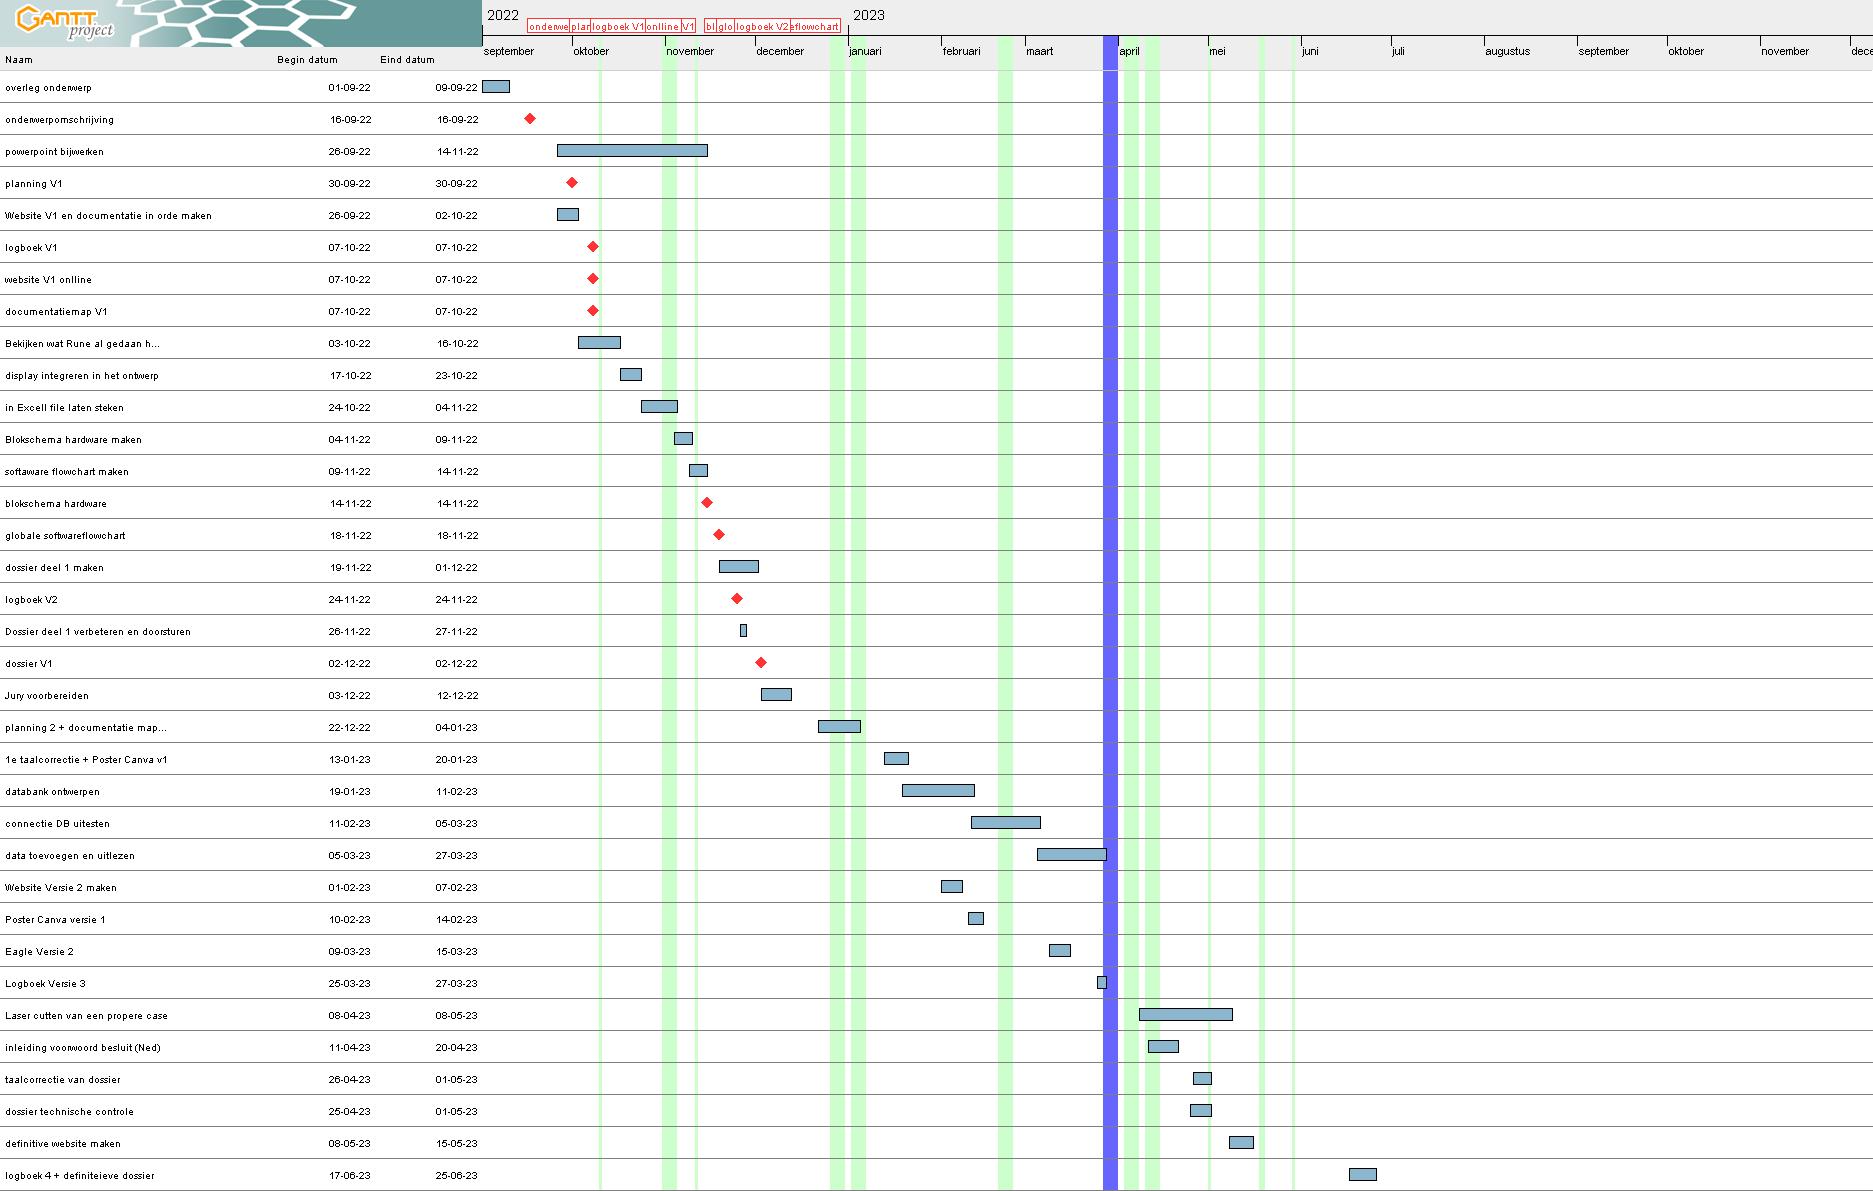Select the website V1 online milestone diamond

pos(593,279)
